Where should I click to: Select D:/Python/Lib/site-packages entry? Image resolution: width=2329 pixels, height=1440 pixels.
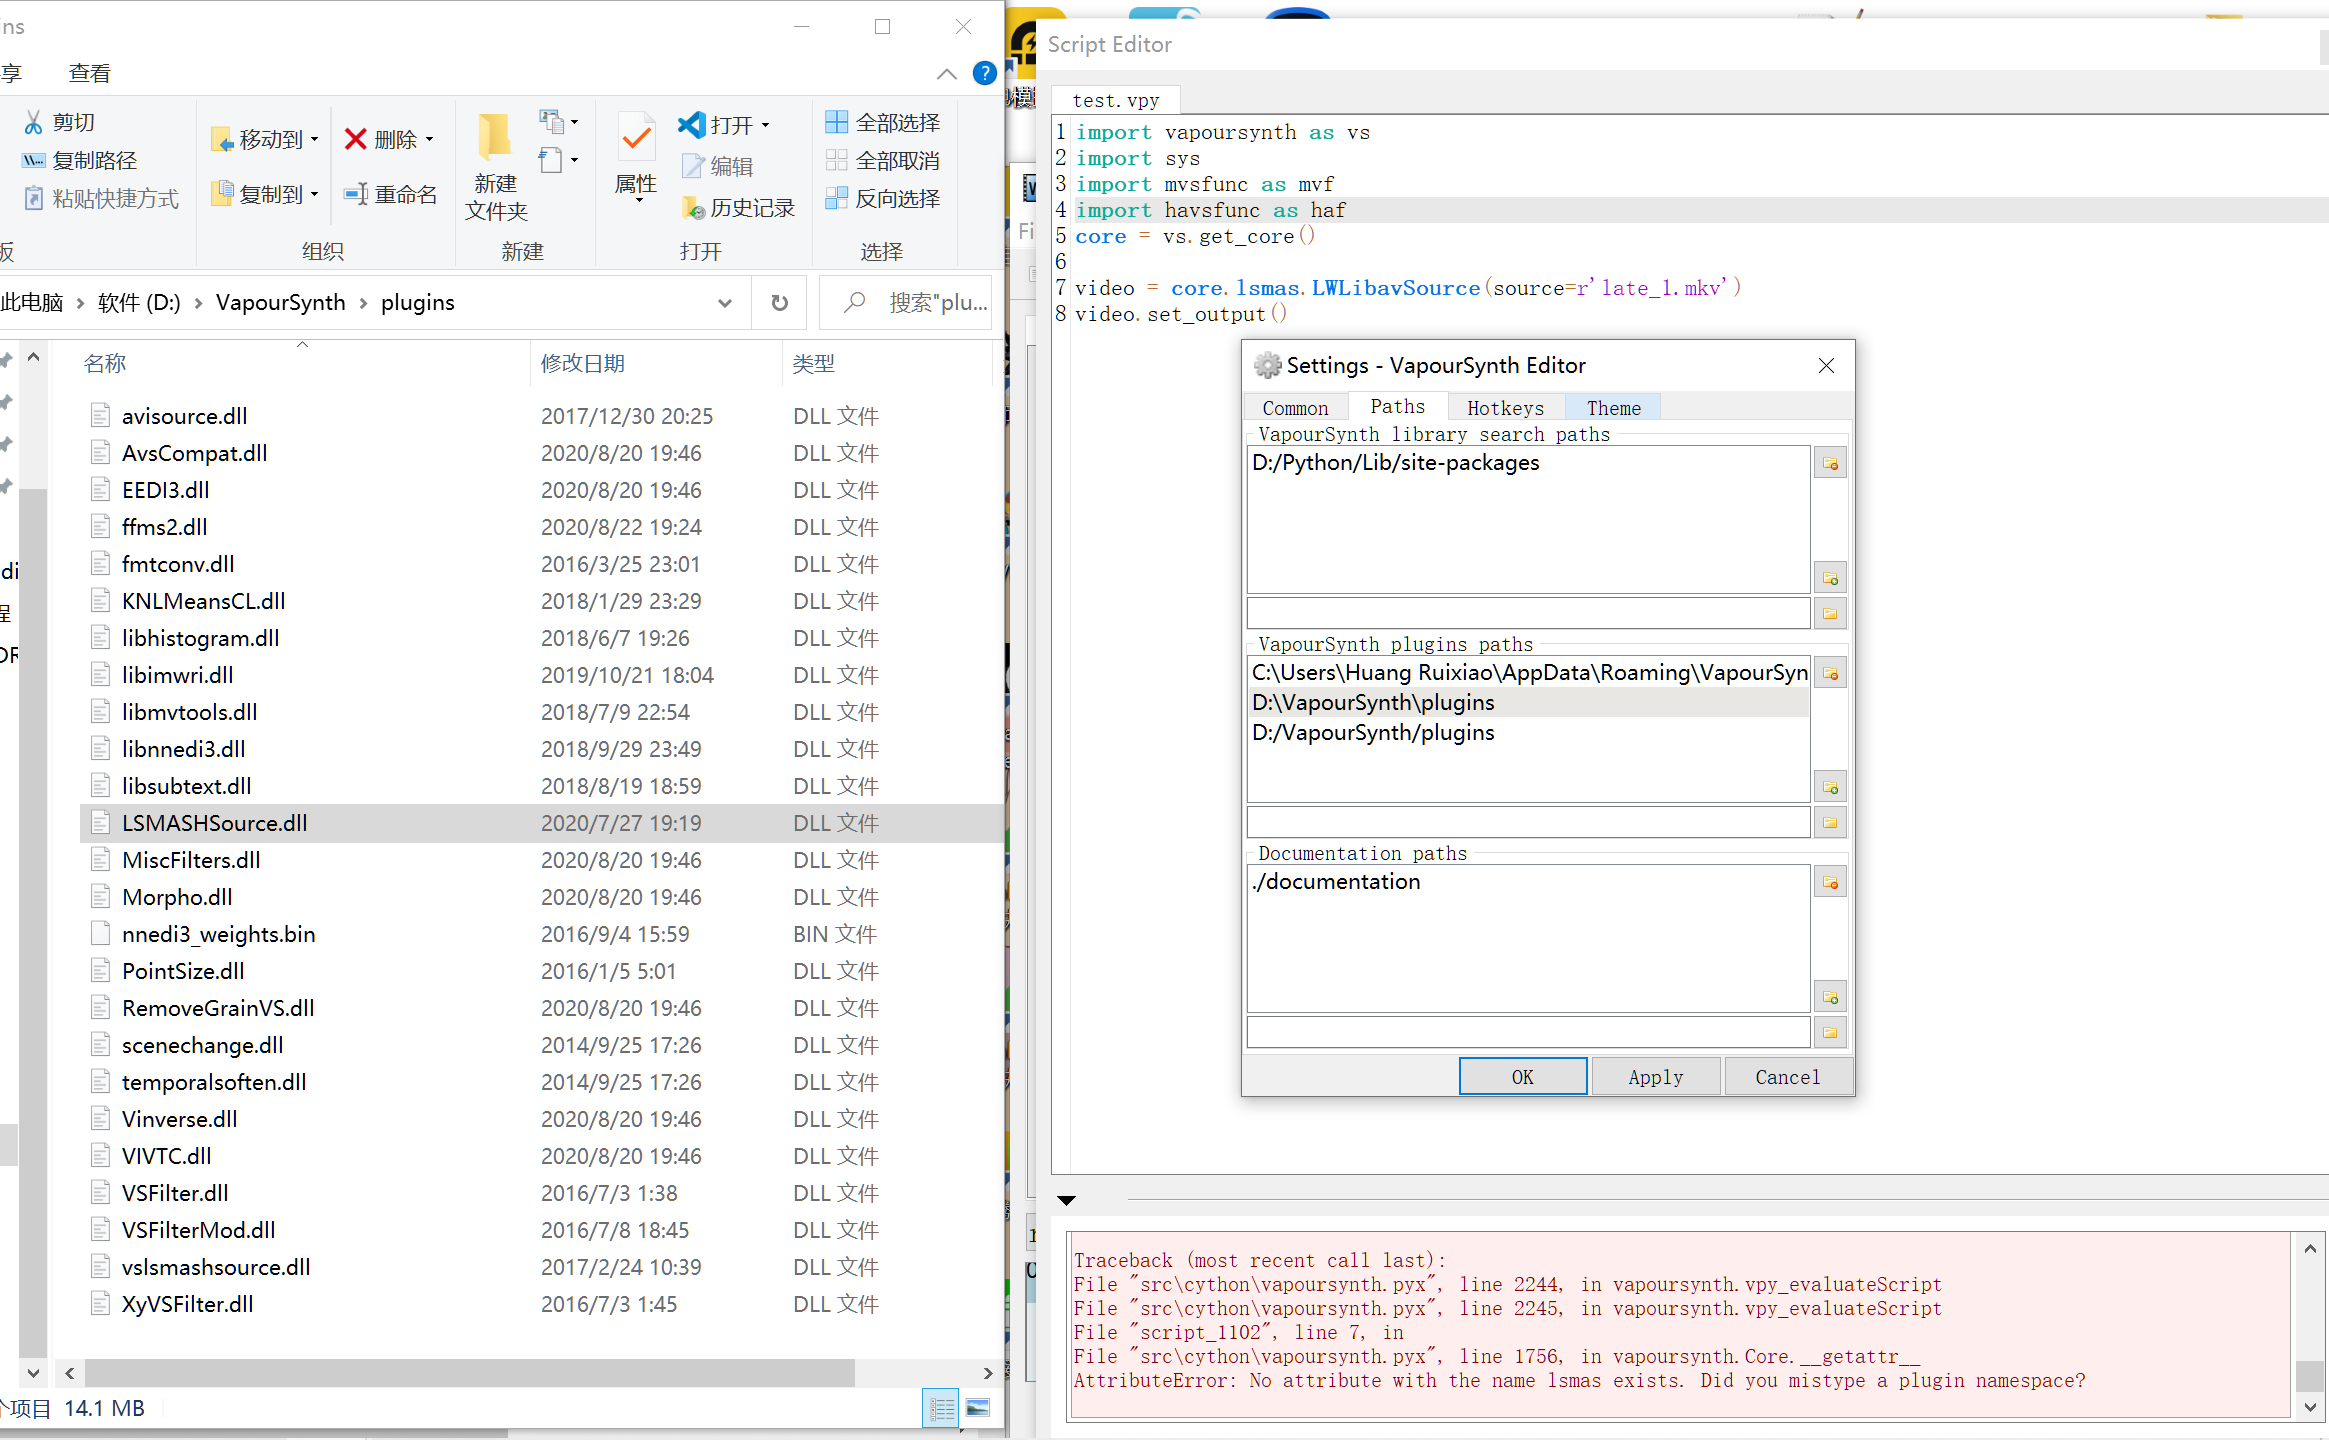1528,463
